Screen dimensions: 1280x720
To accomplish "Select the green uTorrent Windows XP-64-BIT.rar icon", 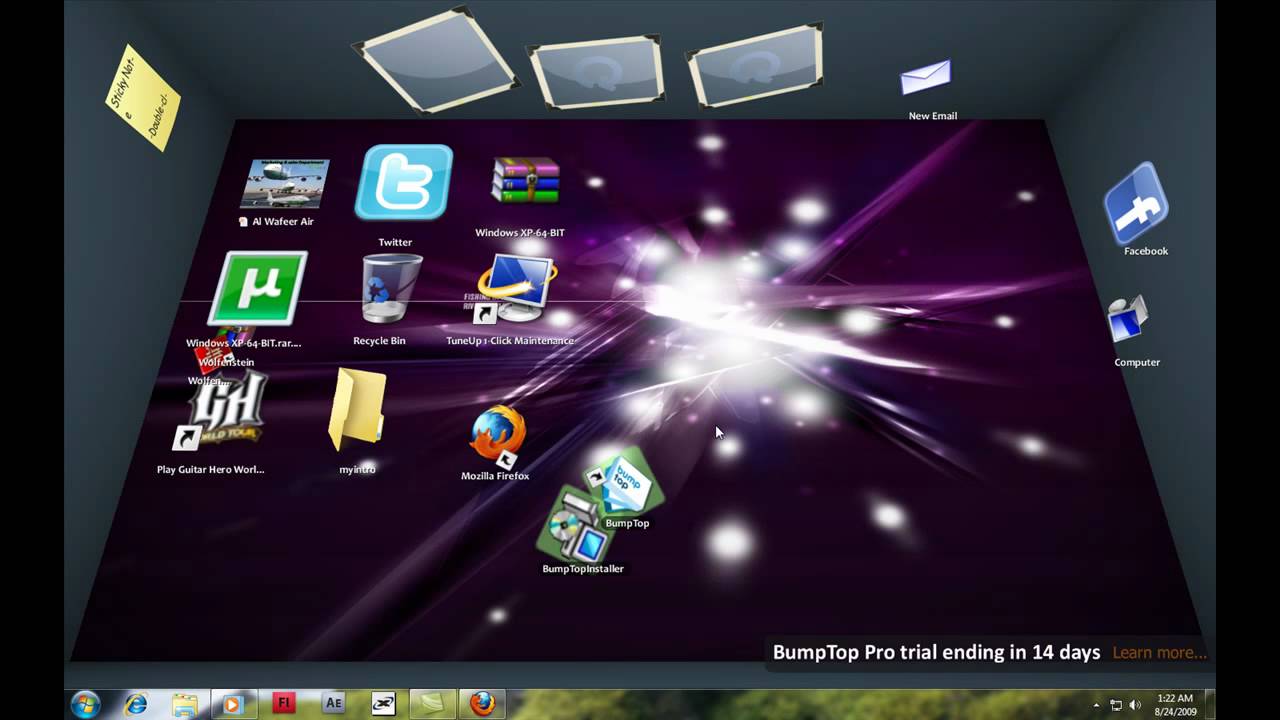I will 258,288.
